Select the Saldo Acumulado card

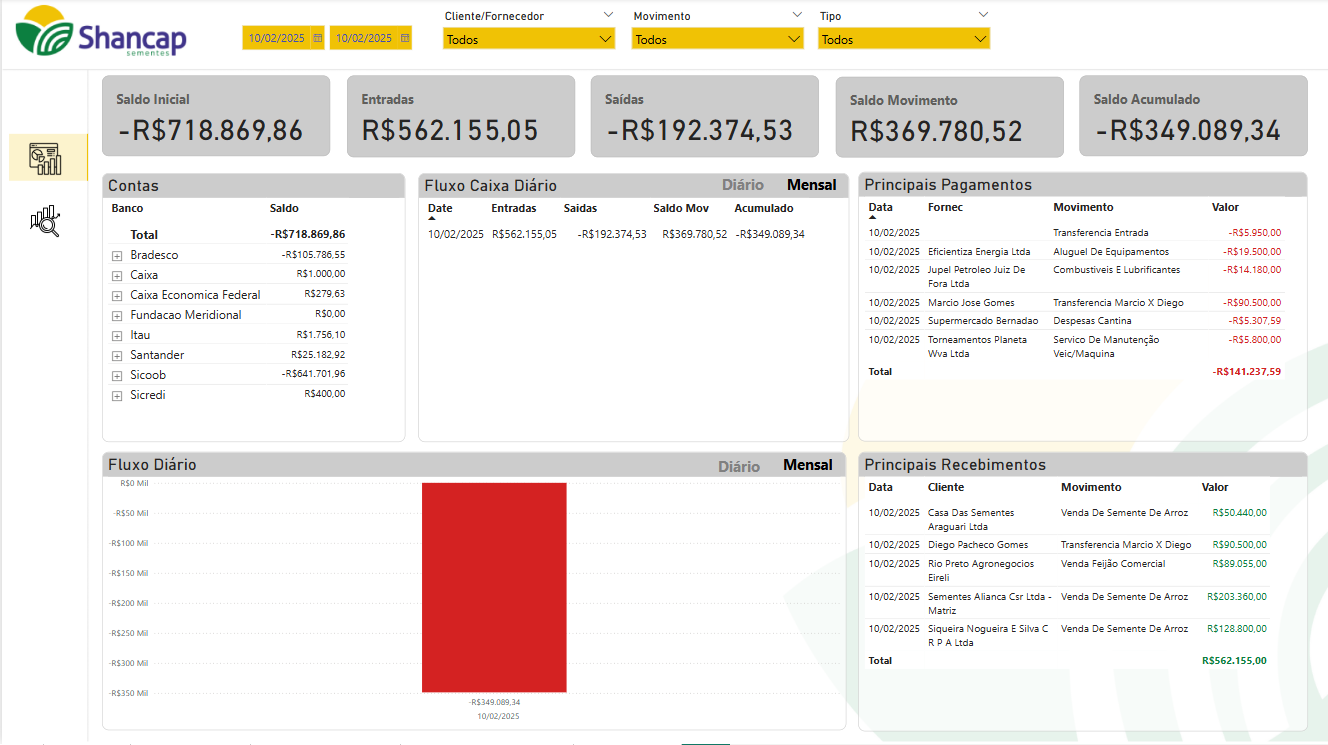click(1193, 116)
